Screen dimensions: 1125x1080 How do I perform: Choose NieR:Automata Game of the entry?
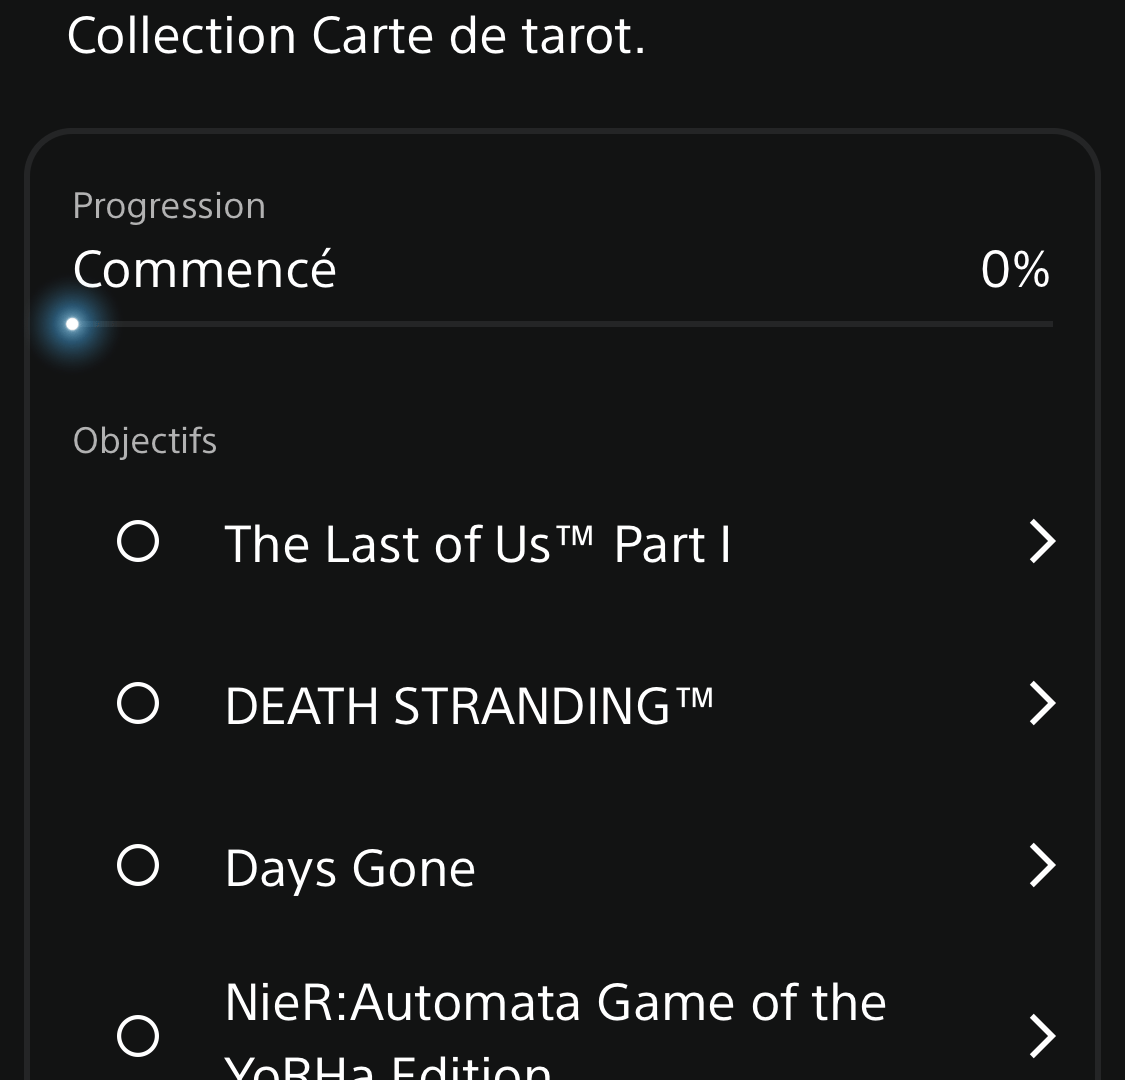pyautogui.click(x=555, y=1002)
